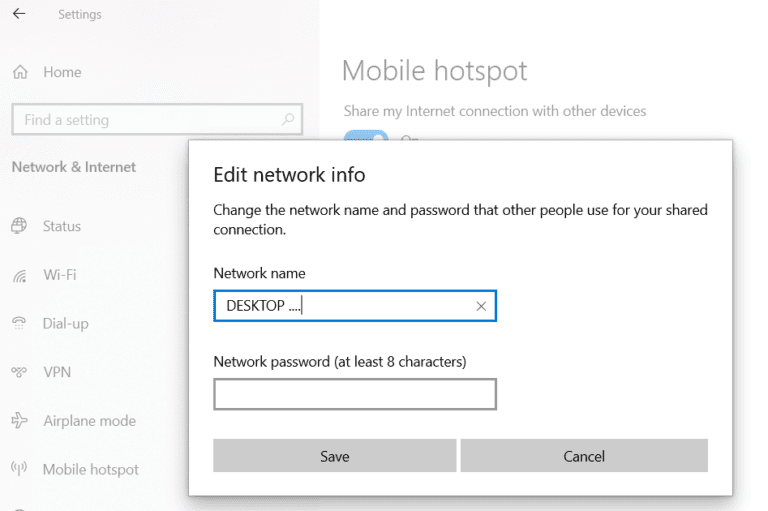Click the Network password (at least 8 characters) label

pos(339,362)
